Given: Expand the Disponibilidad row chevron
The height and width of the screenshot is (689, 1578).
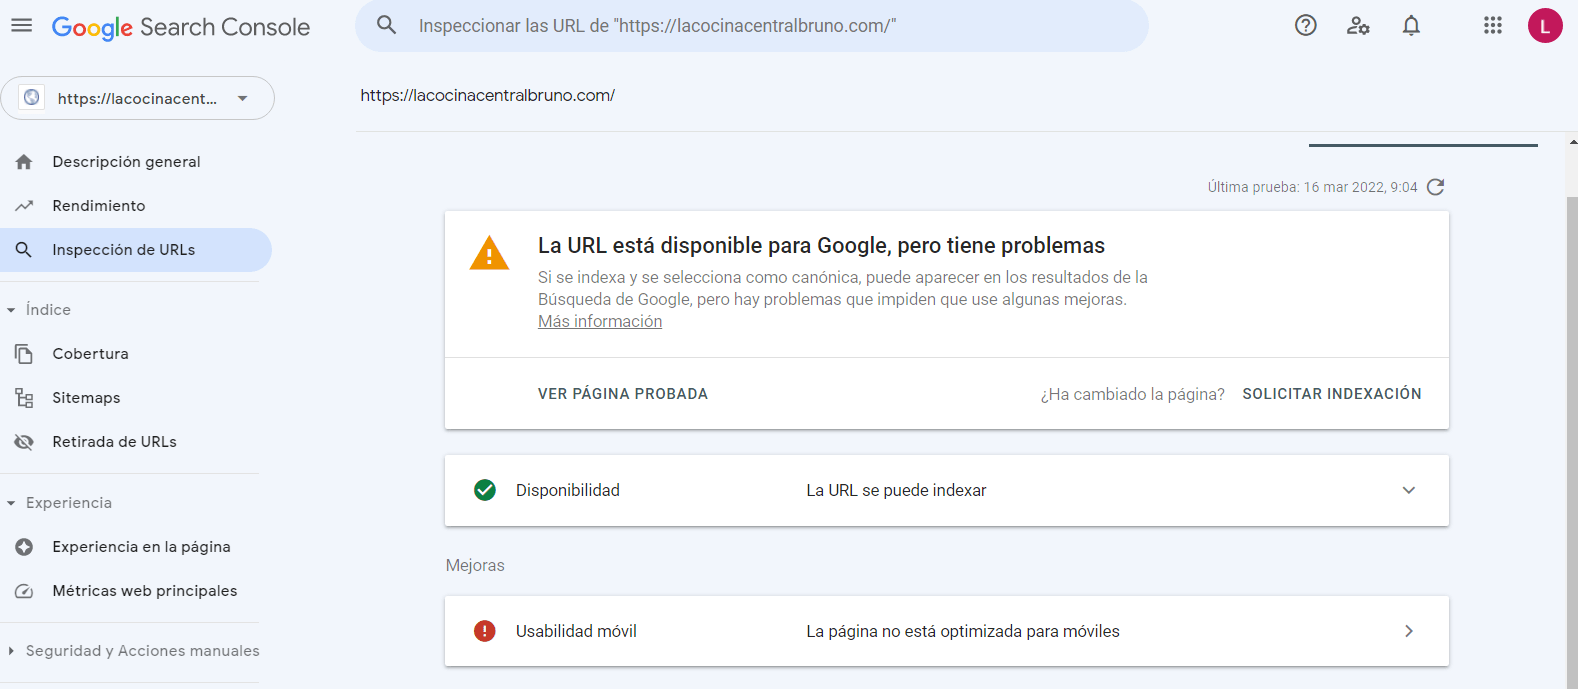Looking at the screenshot, I should 1409,490.
